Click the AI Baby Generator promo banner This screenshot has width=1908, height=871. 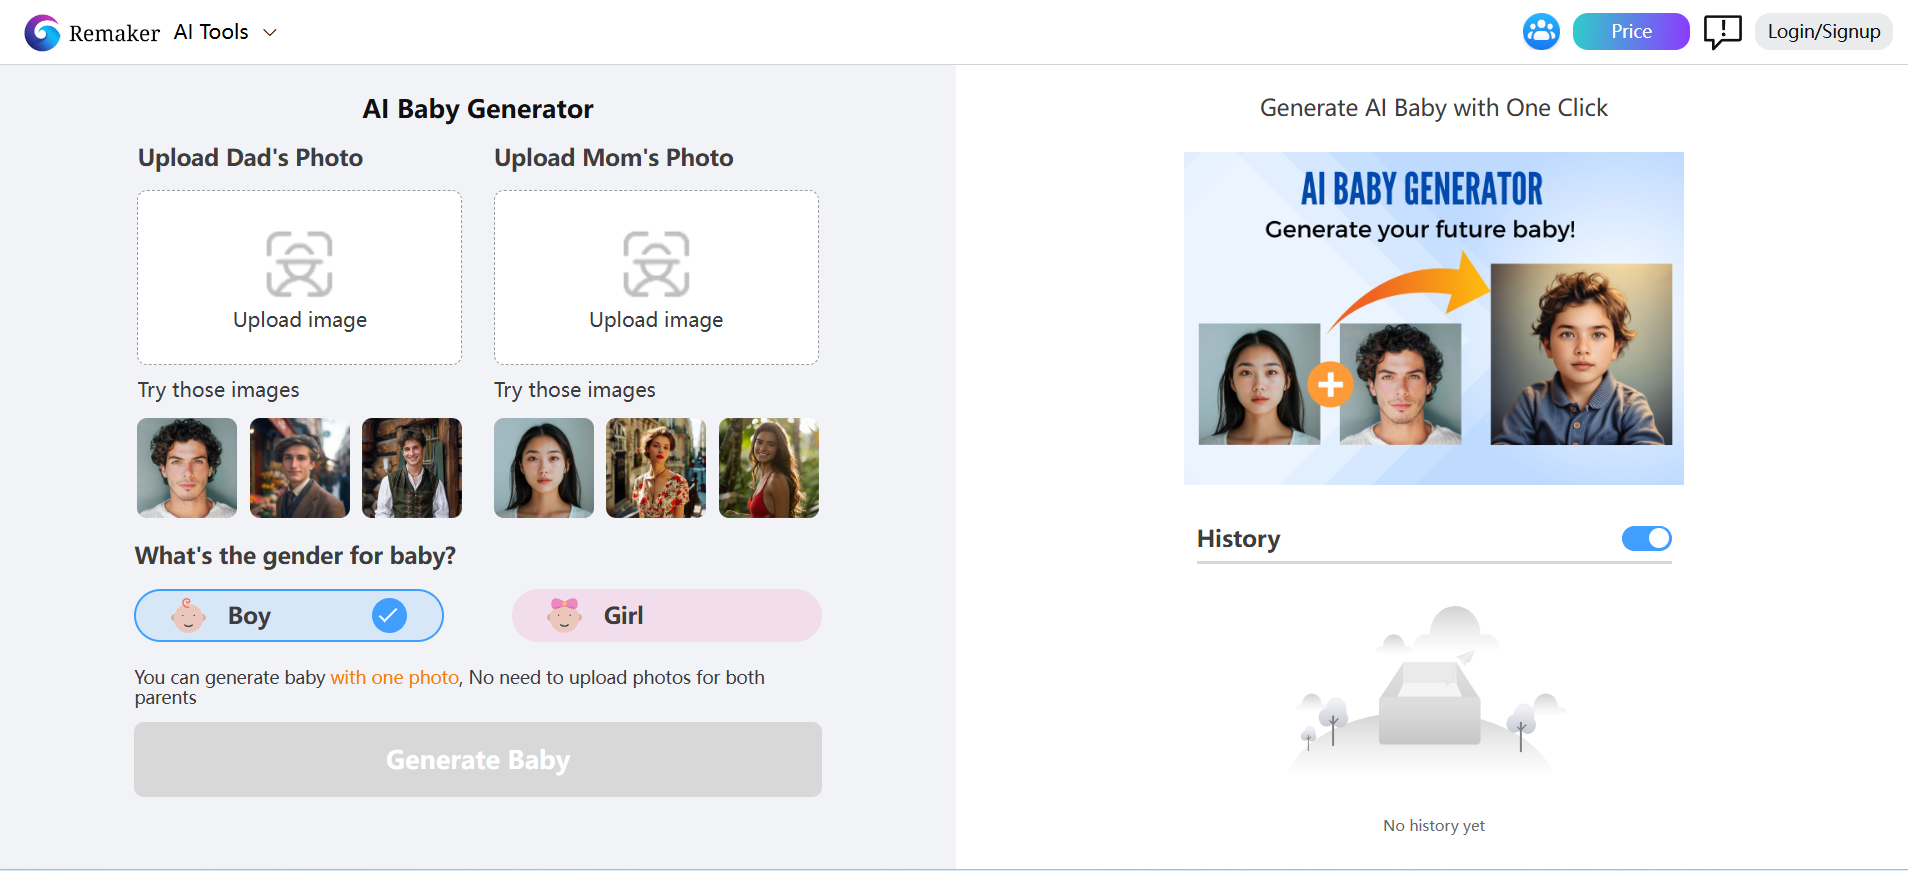pos(1433,318)
